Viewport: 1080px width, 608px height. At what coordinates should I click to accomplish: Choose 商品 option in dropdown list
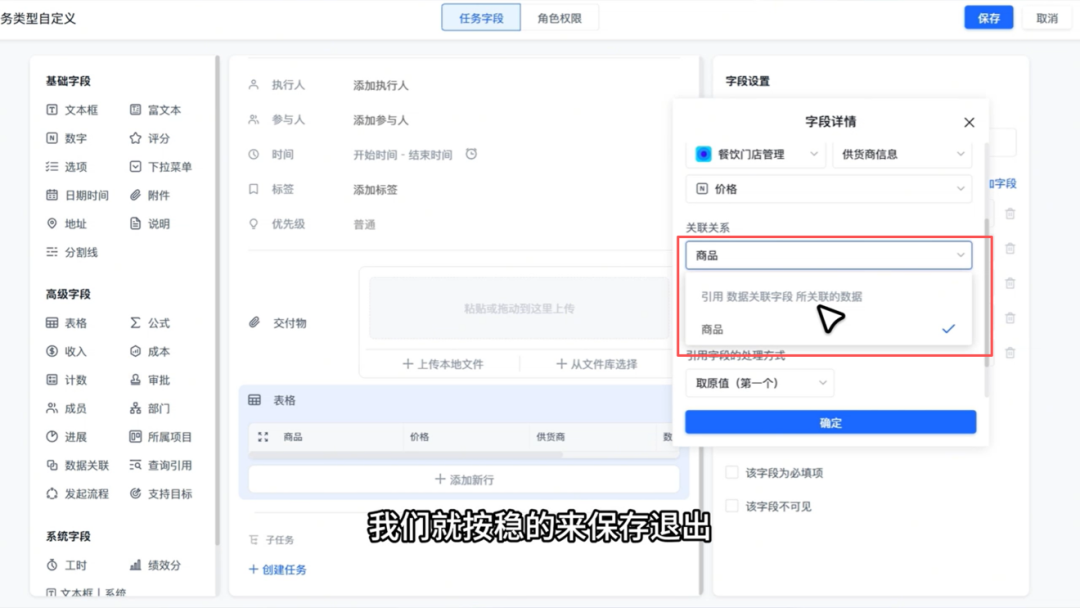coord(829,329)
